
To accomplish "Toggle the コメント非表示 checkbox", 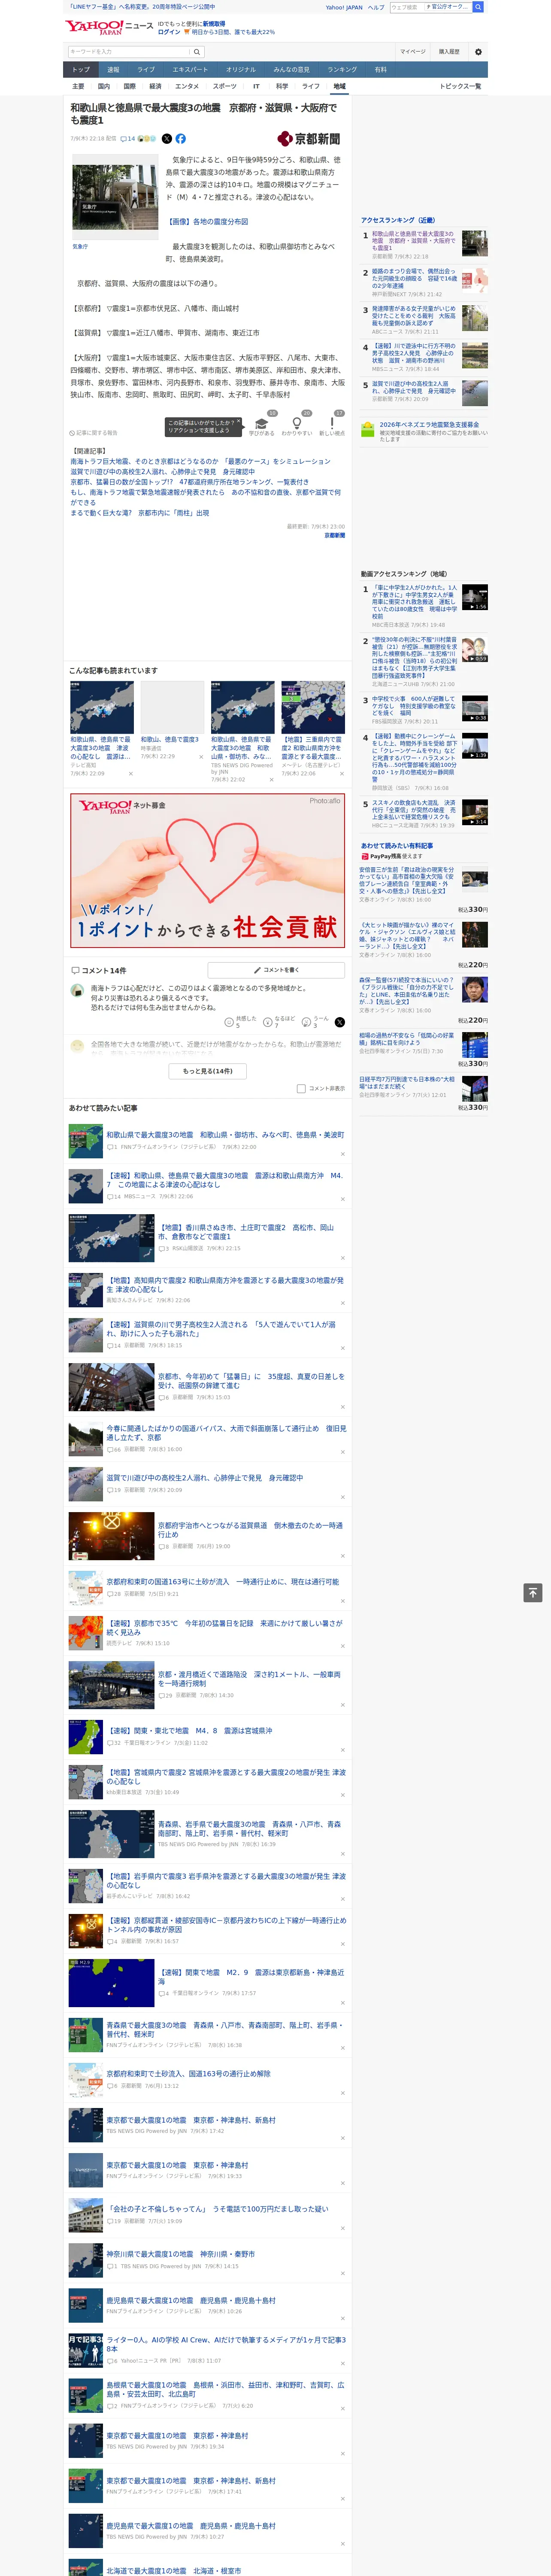I will [301, 1089].
